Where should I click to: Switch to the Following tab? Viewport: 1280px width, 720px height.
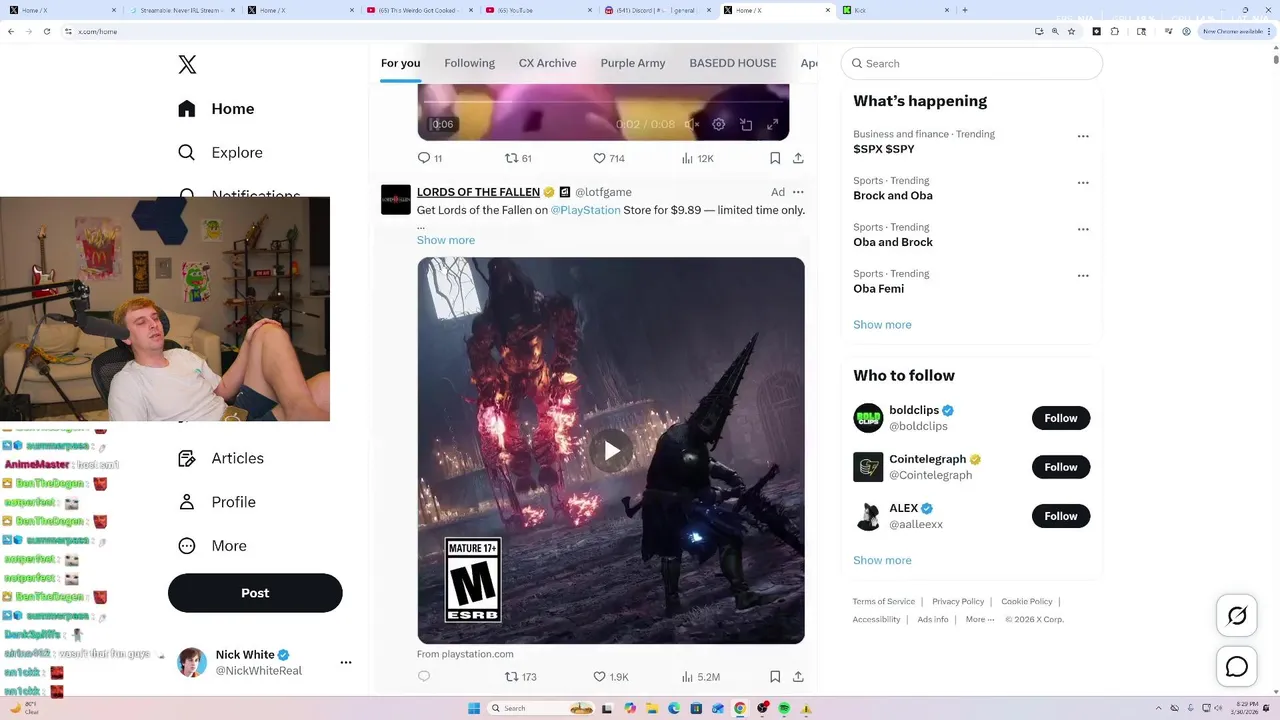click(469, 63)
